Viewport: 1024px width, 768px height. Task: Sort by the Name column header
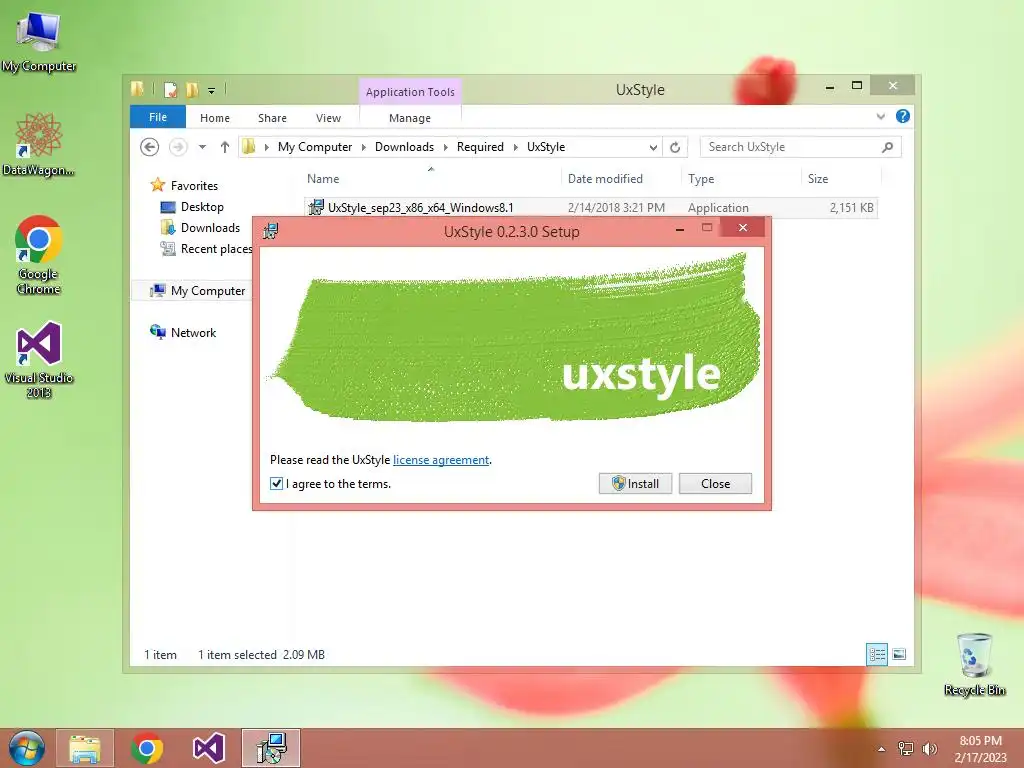(x=431, y=178)
